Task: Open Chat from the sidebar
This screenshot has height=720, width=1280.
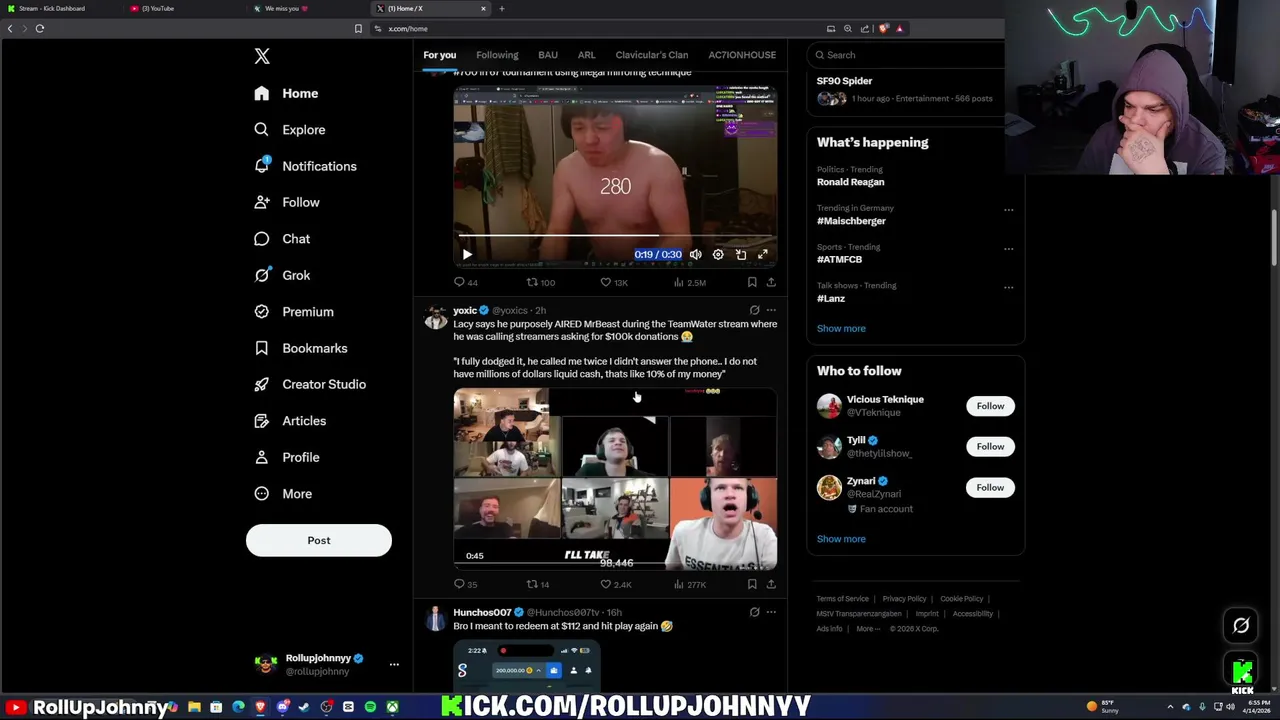Action: (282, 239)
